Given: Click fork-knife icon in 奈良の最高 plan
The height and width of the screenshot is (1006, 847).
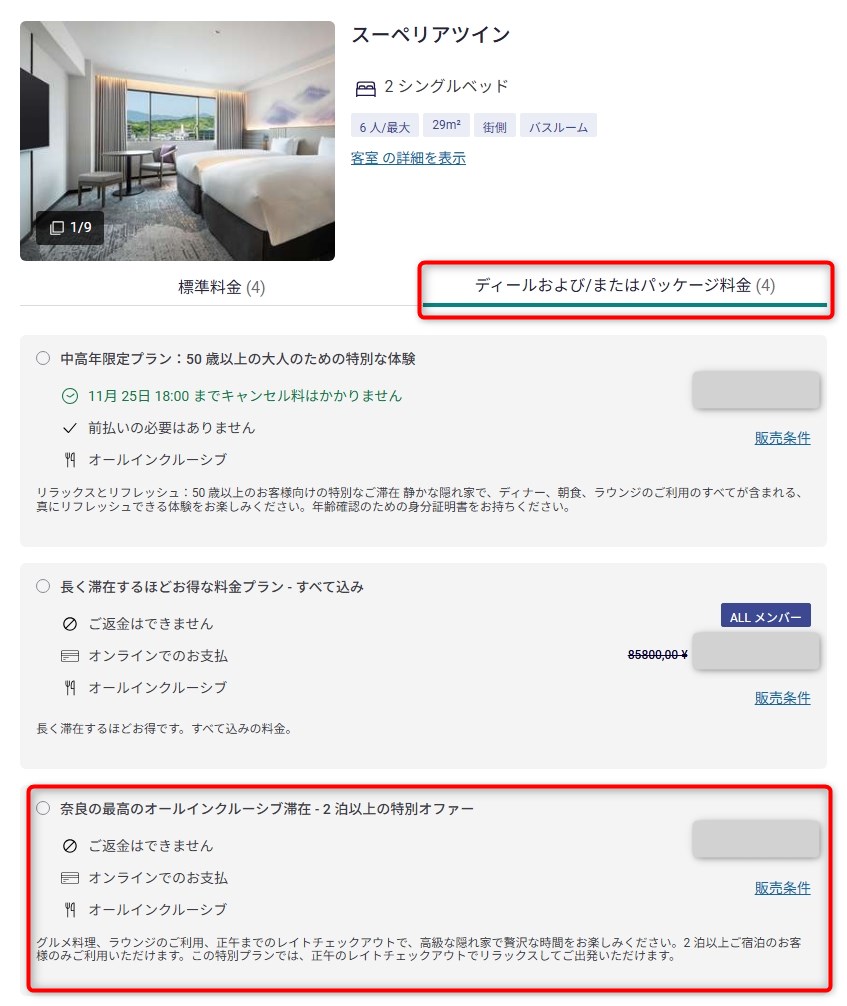Looking at the screenshot, I should pyautogui.click(x=70, y=909).
